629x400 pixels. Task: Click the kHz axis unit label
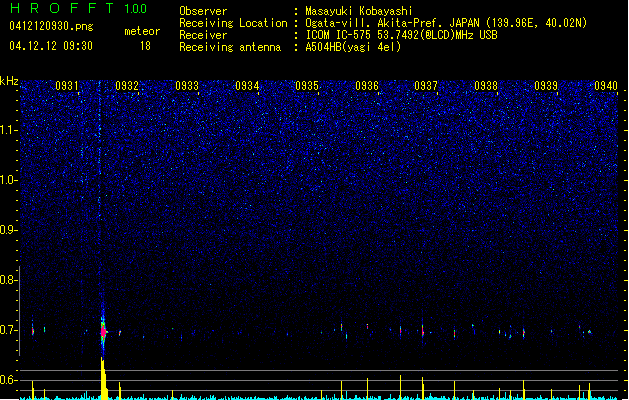click(9, 81)
